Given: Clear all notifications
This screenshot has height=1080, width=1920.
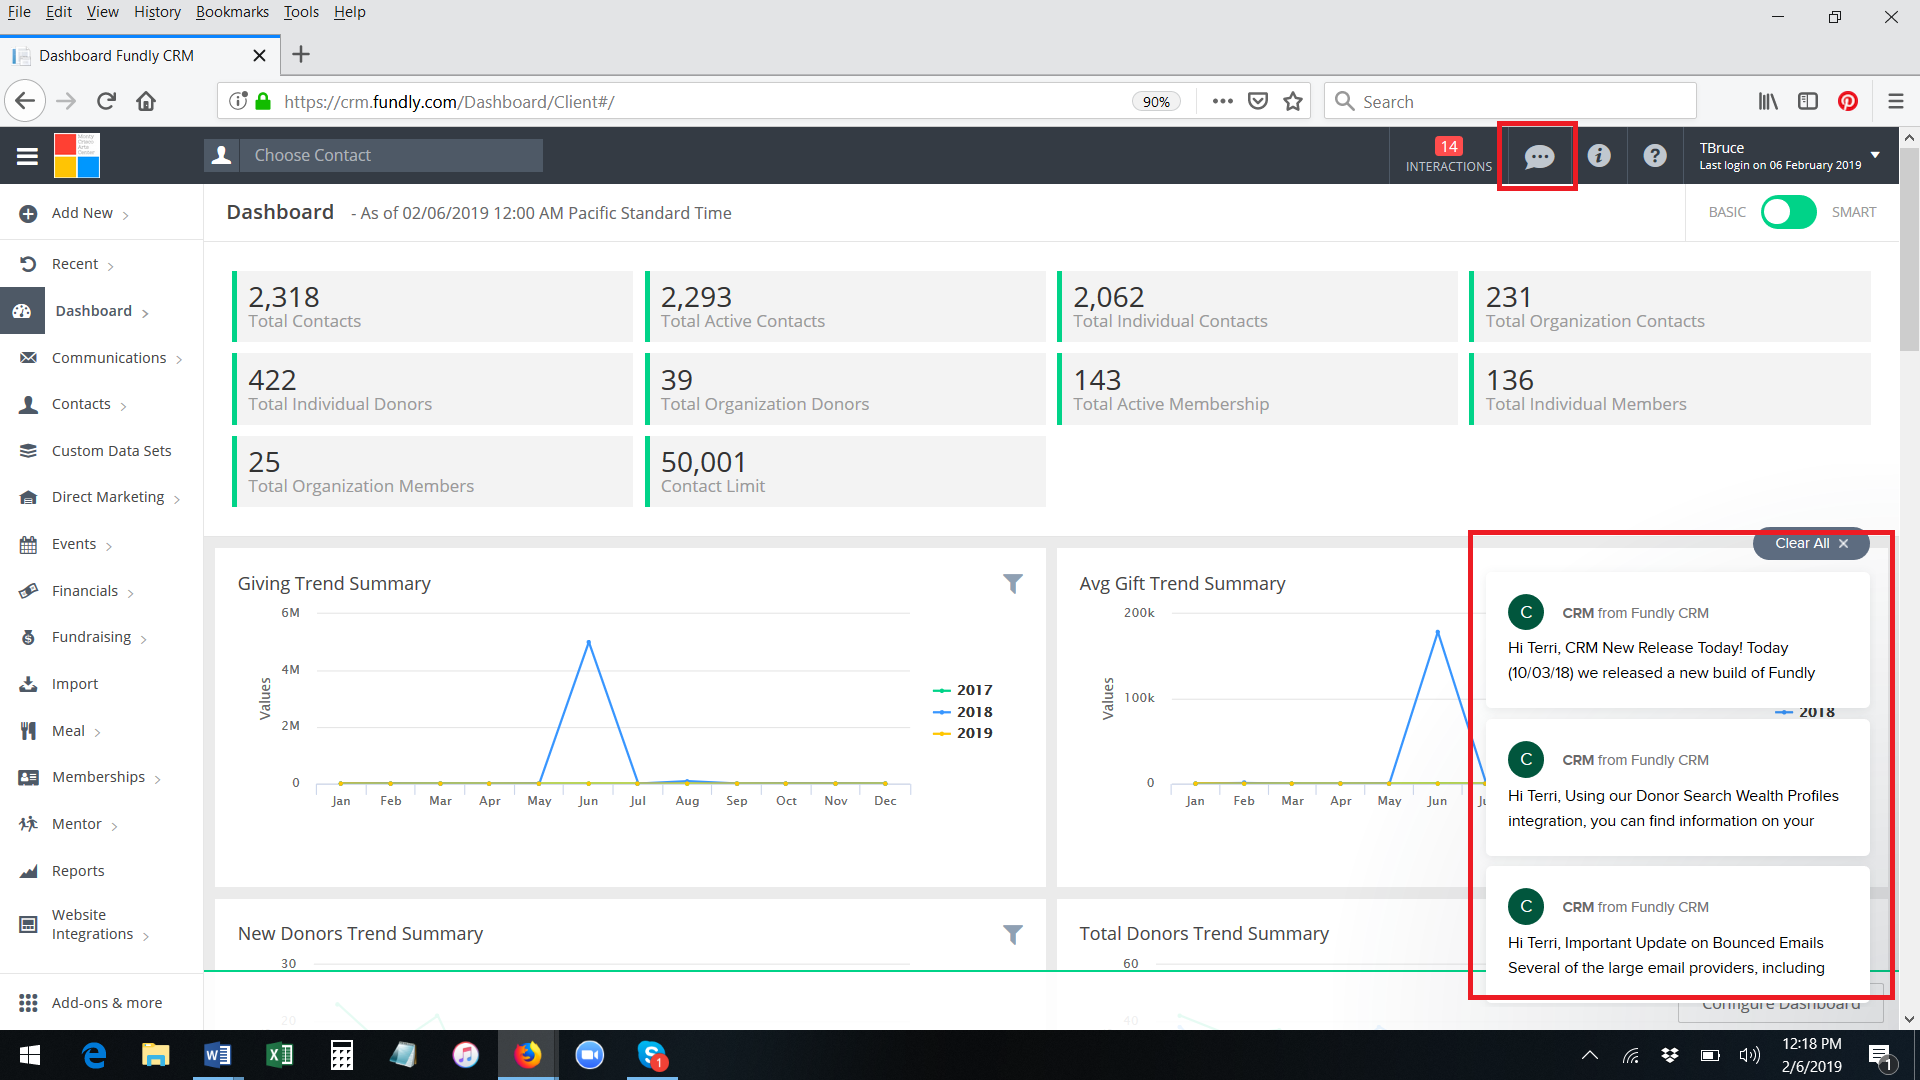Looking at the screenshot, I should 1811,543.
